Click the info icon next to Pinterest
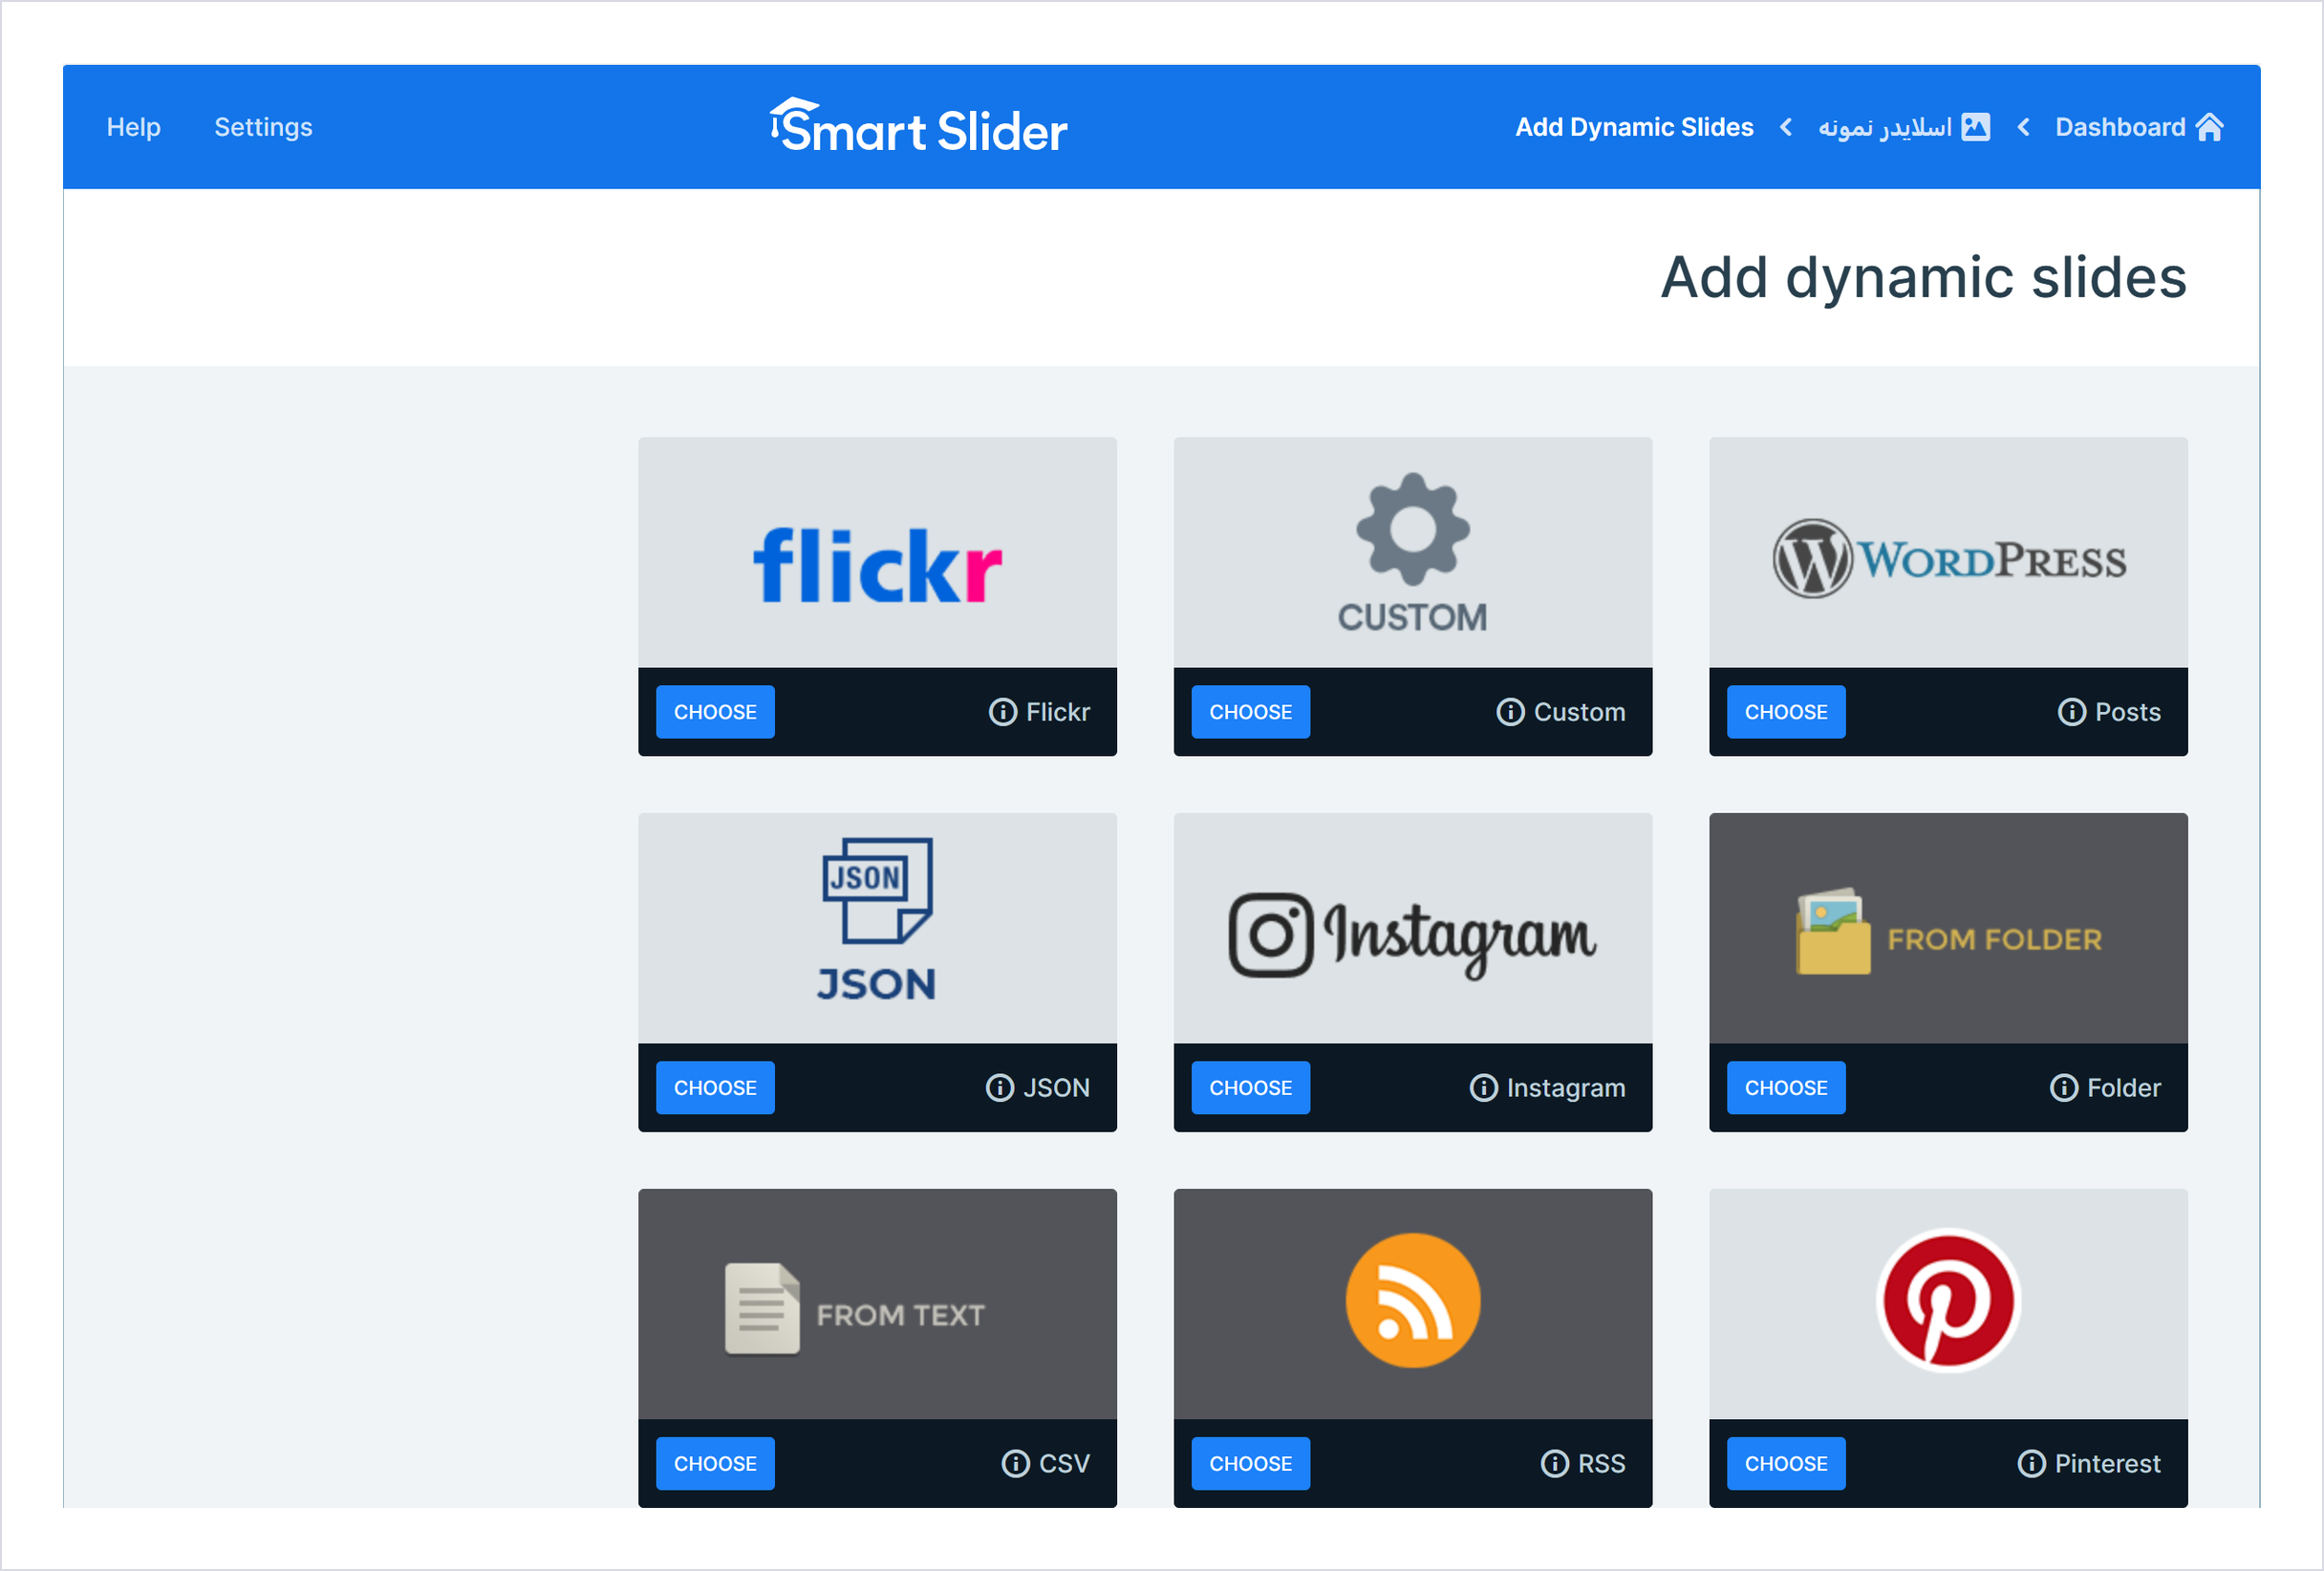 [2031, 1464]
